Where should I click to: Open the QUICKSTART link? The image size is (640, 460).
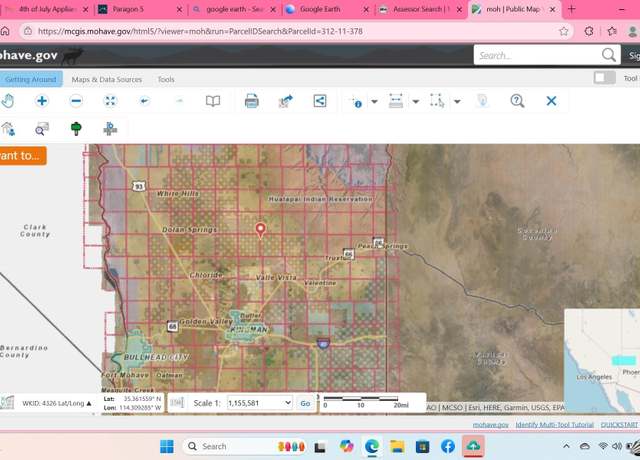coord(619,425)
